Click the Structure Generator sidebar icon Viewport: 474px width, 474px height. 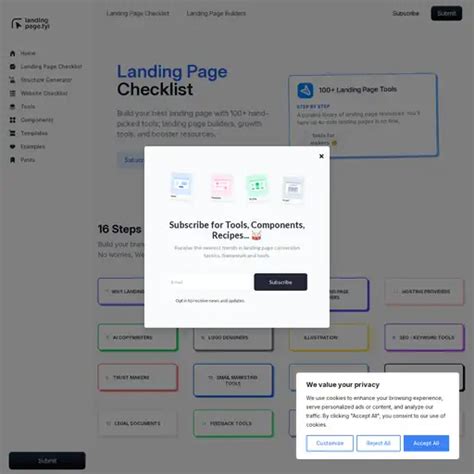point(13,80)
